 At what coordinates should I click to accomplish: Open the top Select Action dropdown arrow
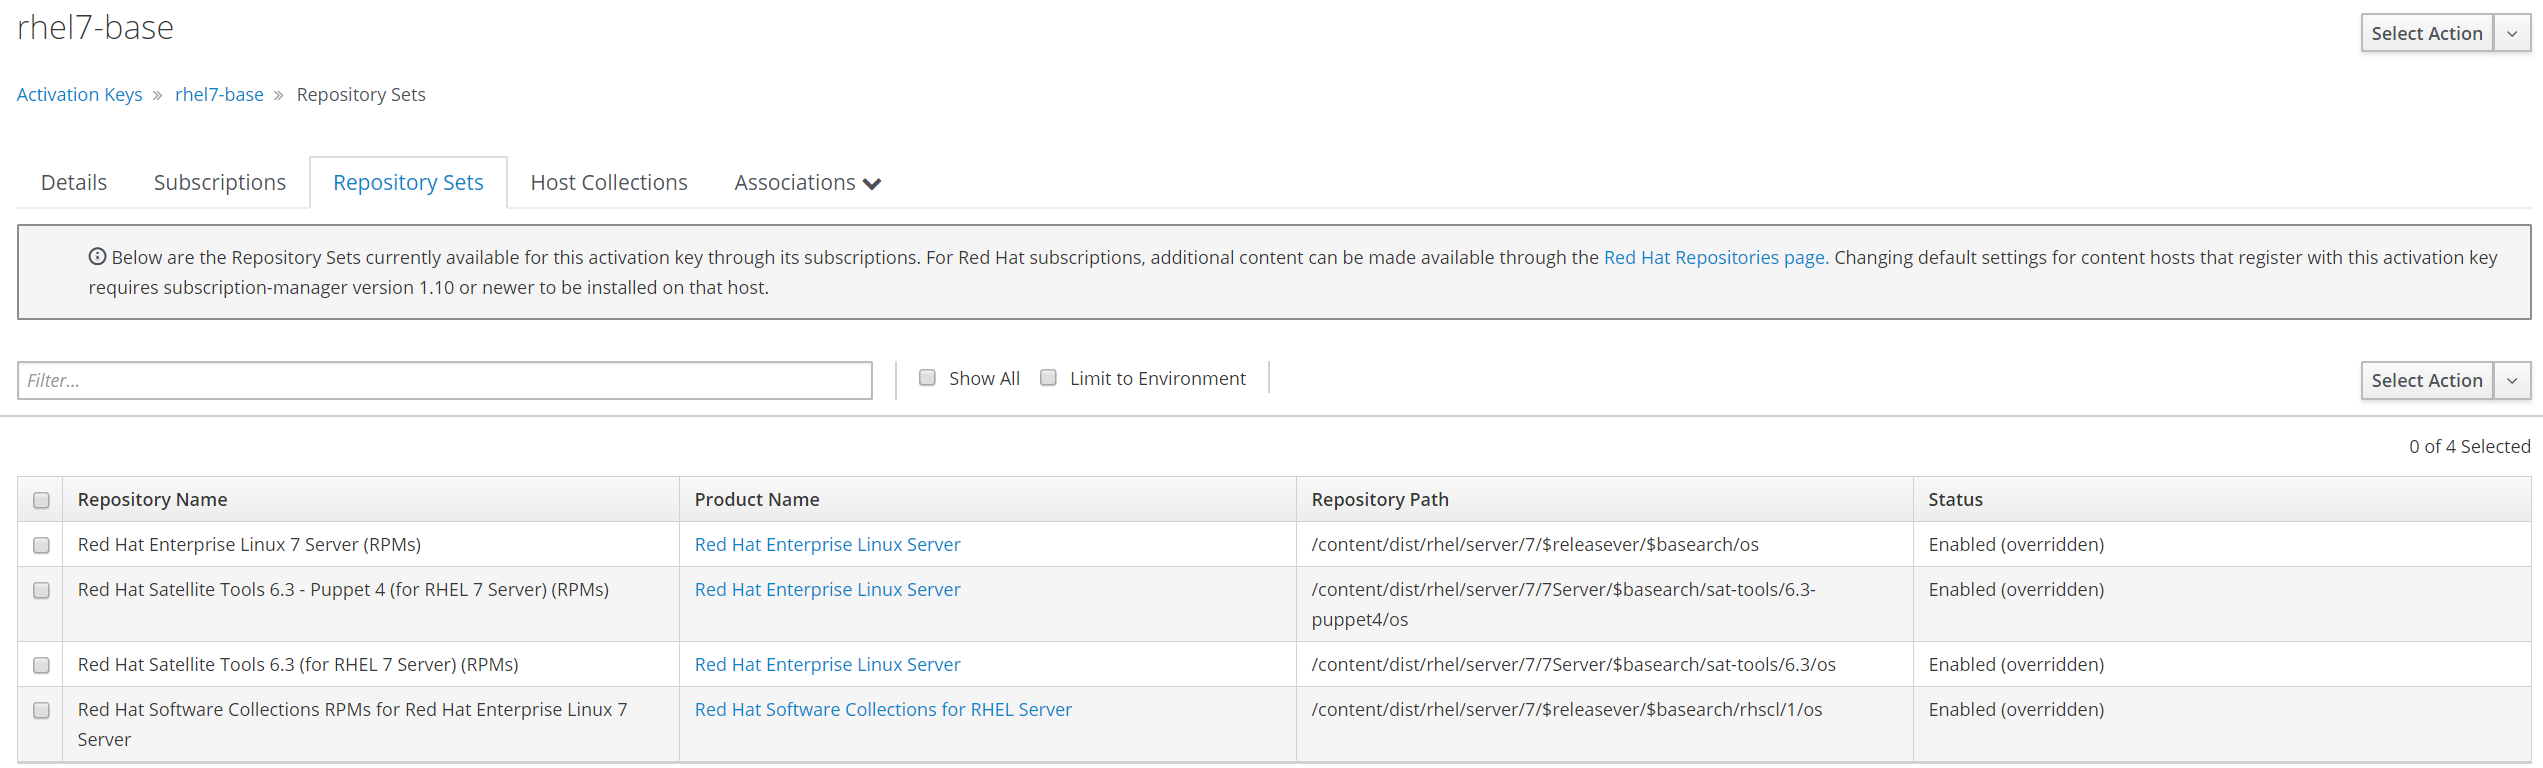coord(2512,33)
